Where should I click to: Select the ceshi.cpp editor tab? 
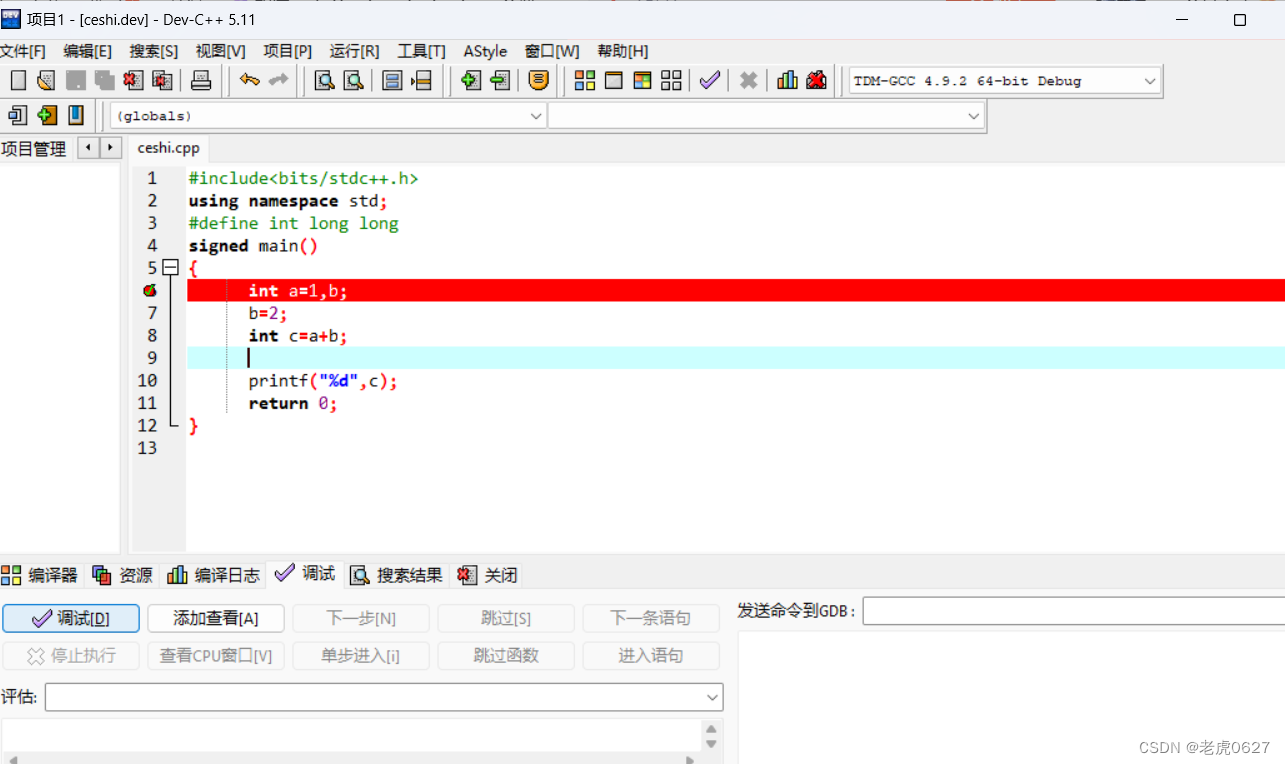click(168, 148)
